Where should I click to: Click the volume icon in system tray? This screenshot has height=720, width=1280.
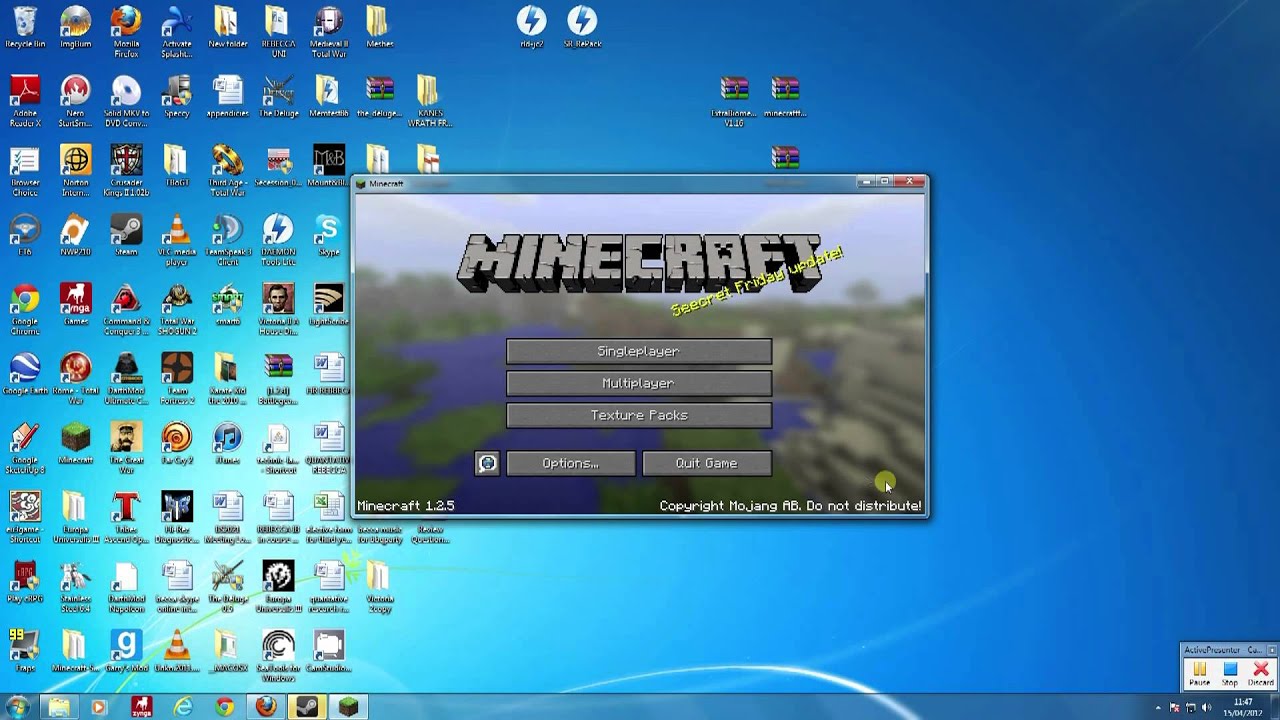pos(1208,707)
